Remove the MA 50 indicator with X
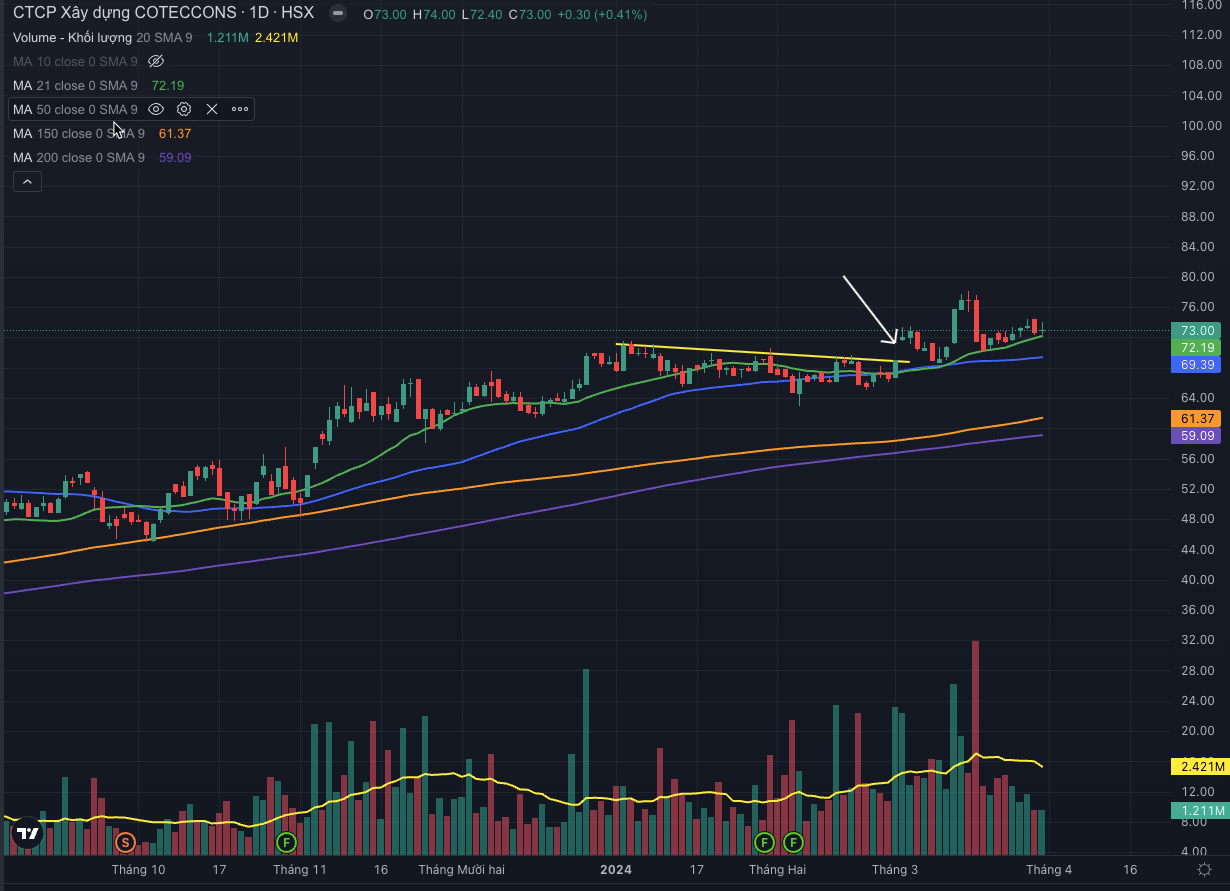The width and height of the screenshot is (1230, 891). [212, 109]
